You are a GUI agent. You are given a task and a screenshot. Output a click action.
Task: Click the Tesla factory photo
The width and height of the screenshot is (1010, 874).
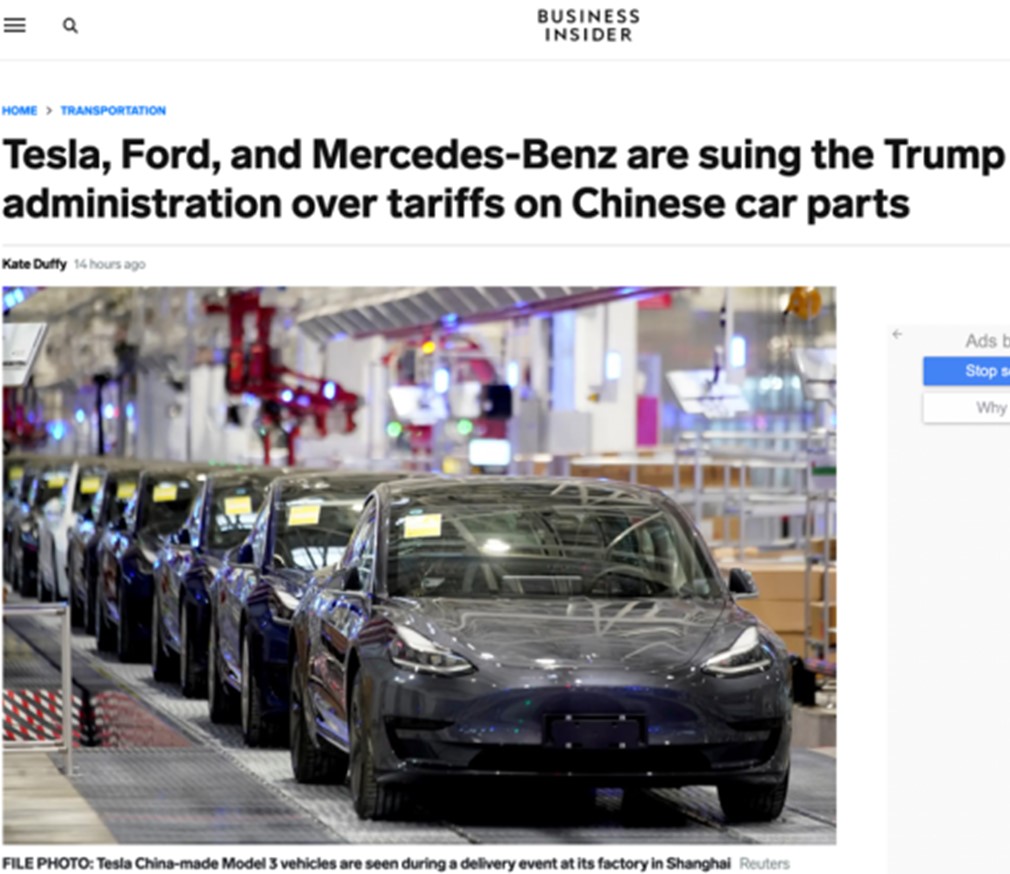(x=419, y=565)
